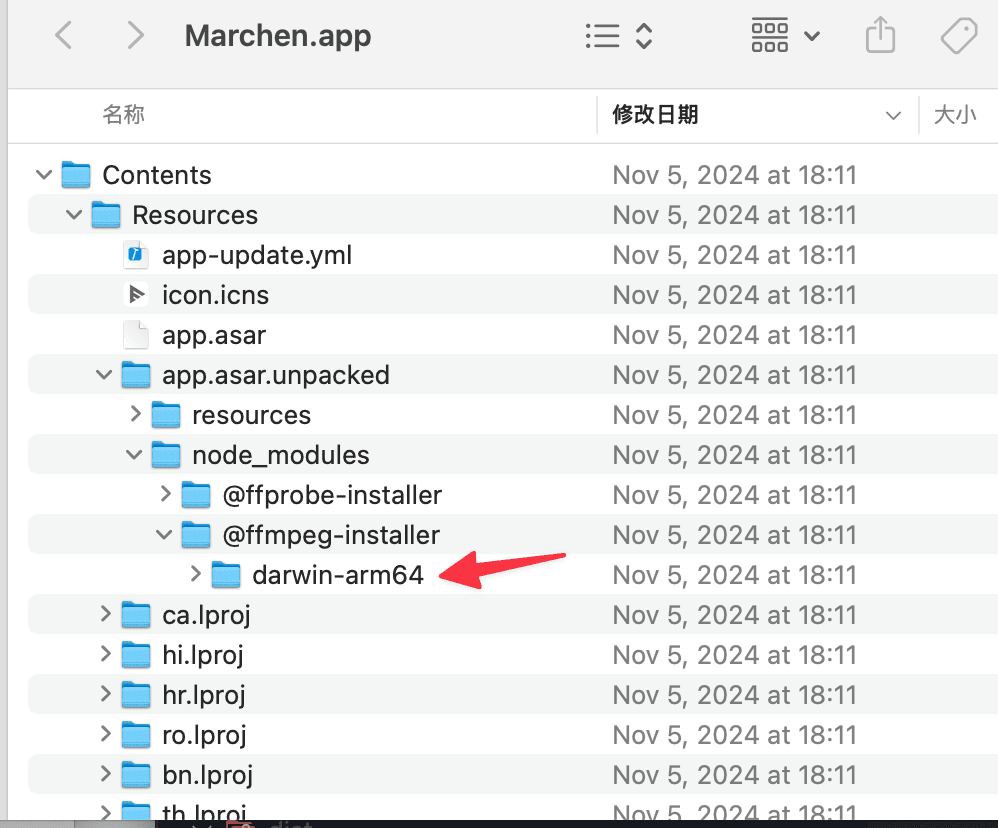Click the Tags toolbar icon
The width and height of the screenshot is (998, 828).
point(960,37)
